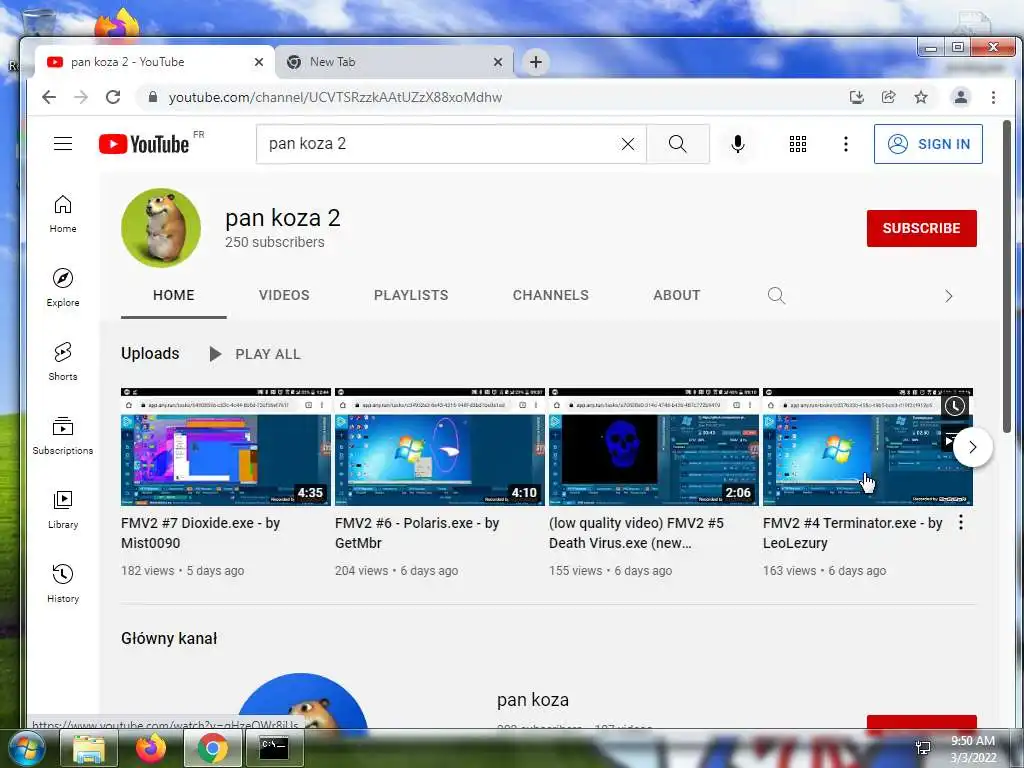Click the browser address bar URL
The width and height of the screenshot is (1024, 768).
point(335,97)
